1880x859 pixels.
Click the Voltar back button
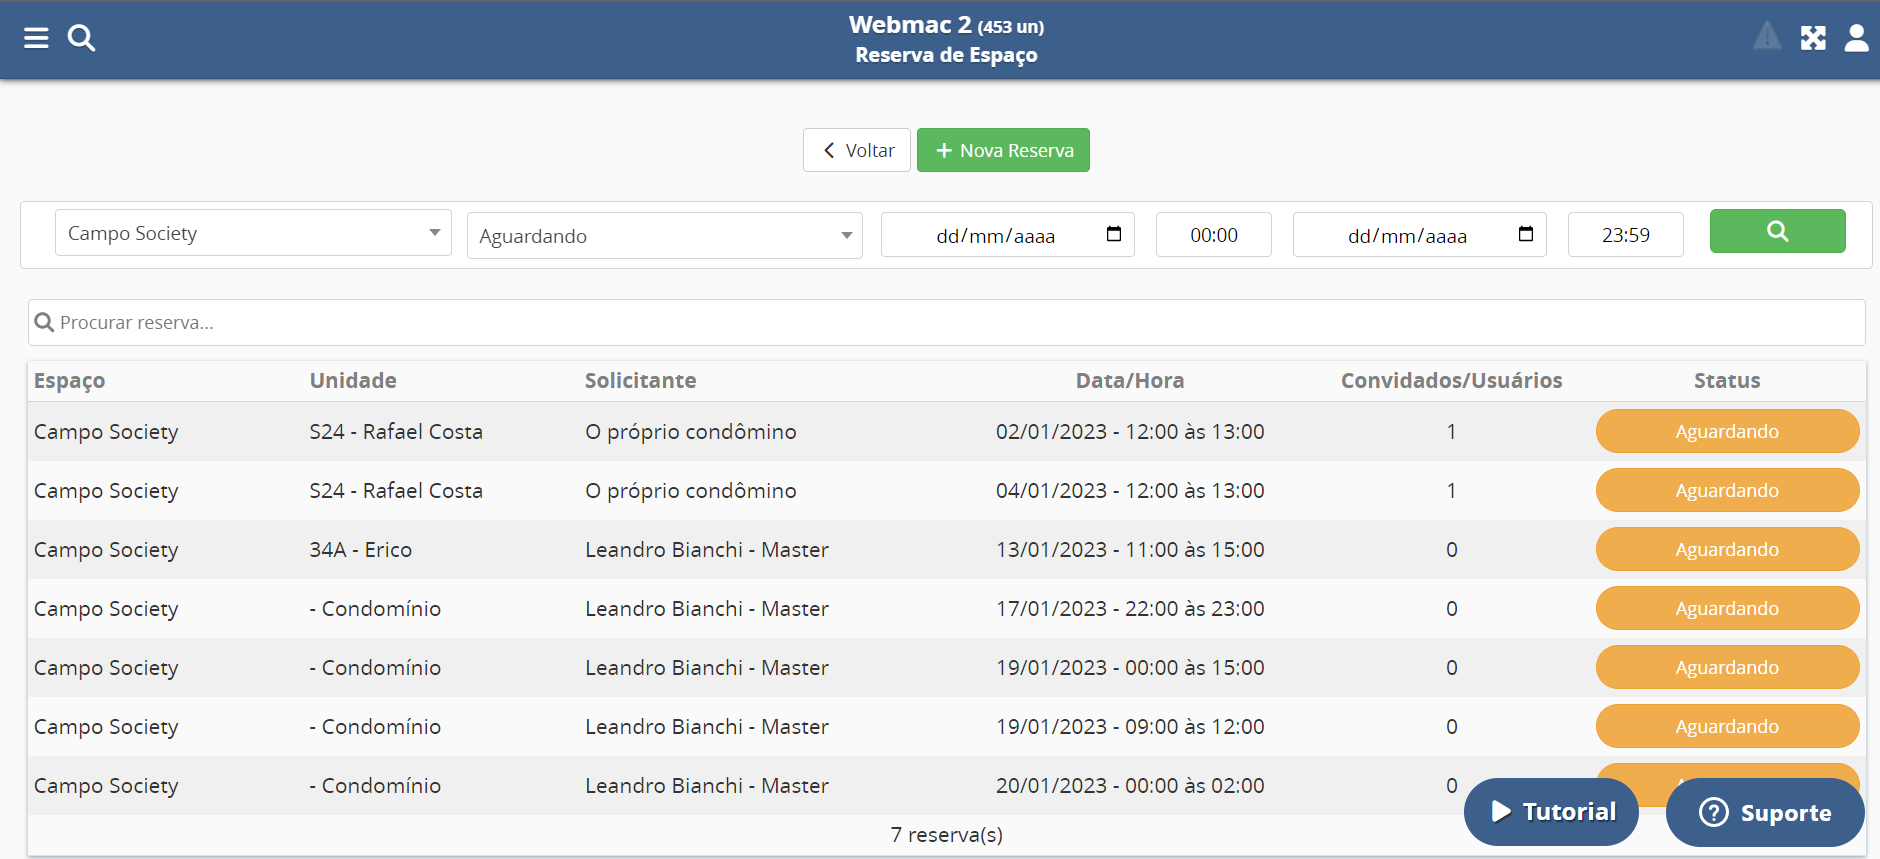click(857, 150)
